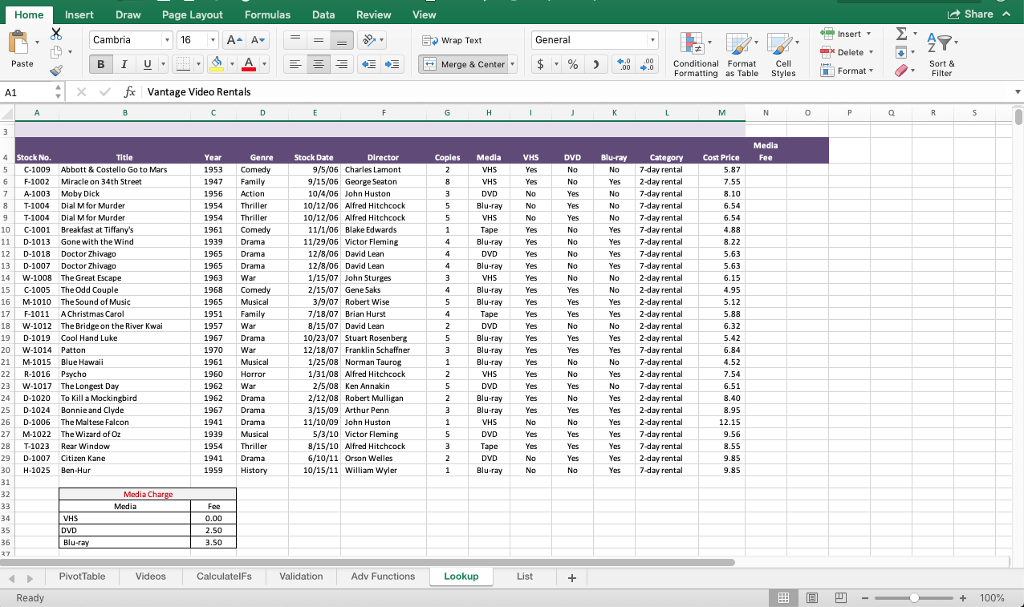
Task: Click the Zoom in plus button
Action: click(963, 598)
